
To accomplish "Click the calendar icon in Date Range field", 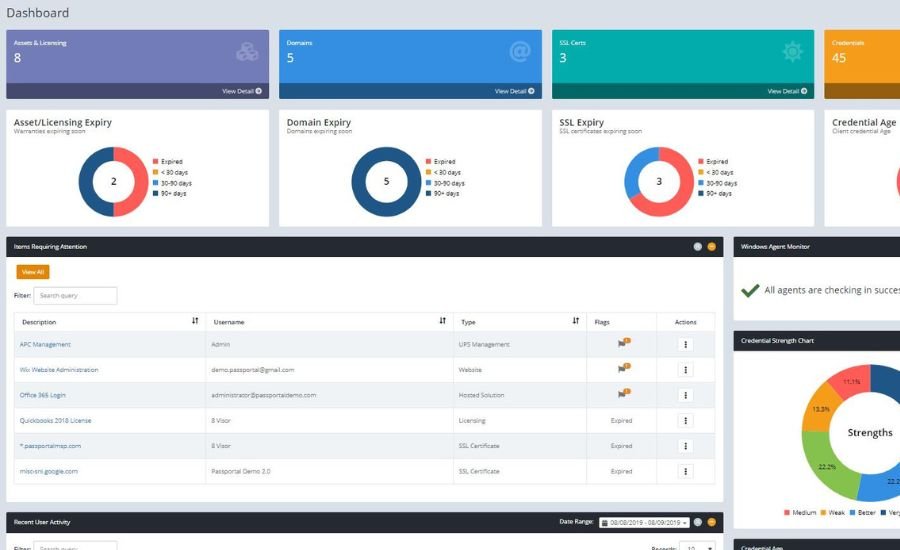I will [x=604, y=522].
